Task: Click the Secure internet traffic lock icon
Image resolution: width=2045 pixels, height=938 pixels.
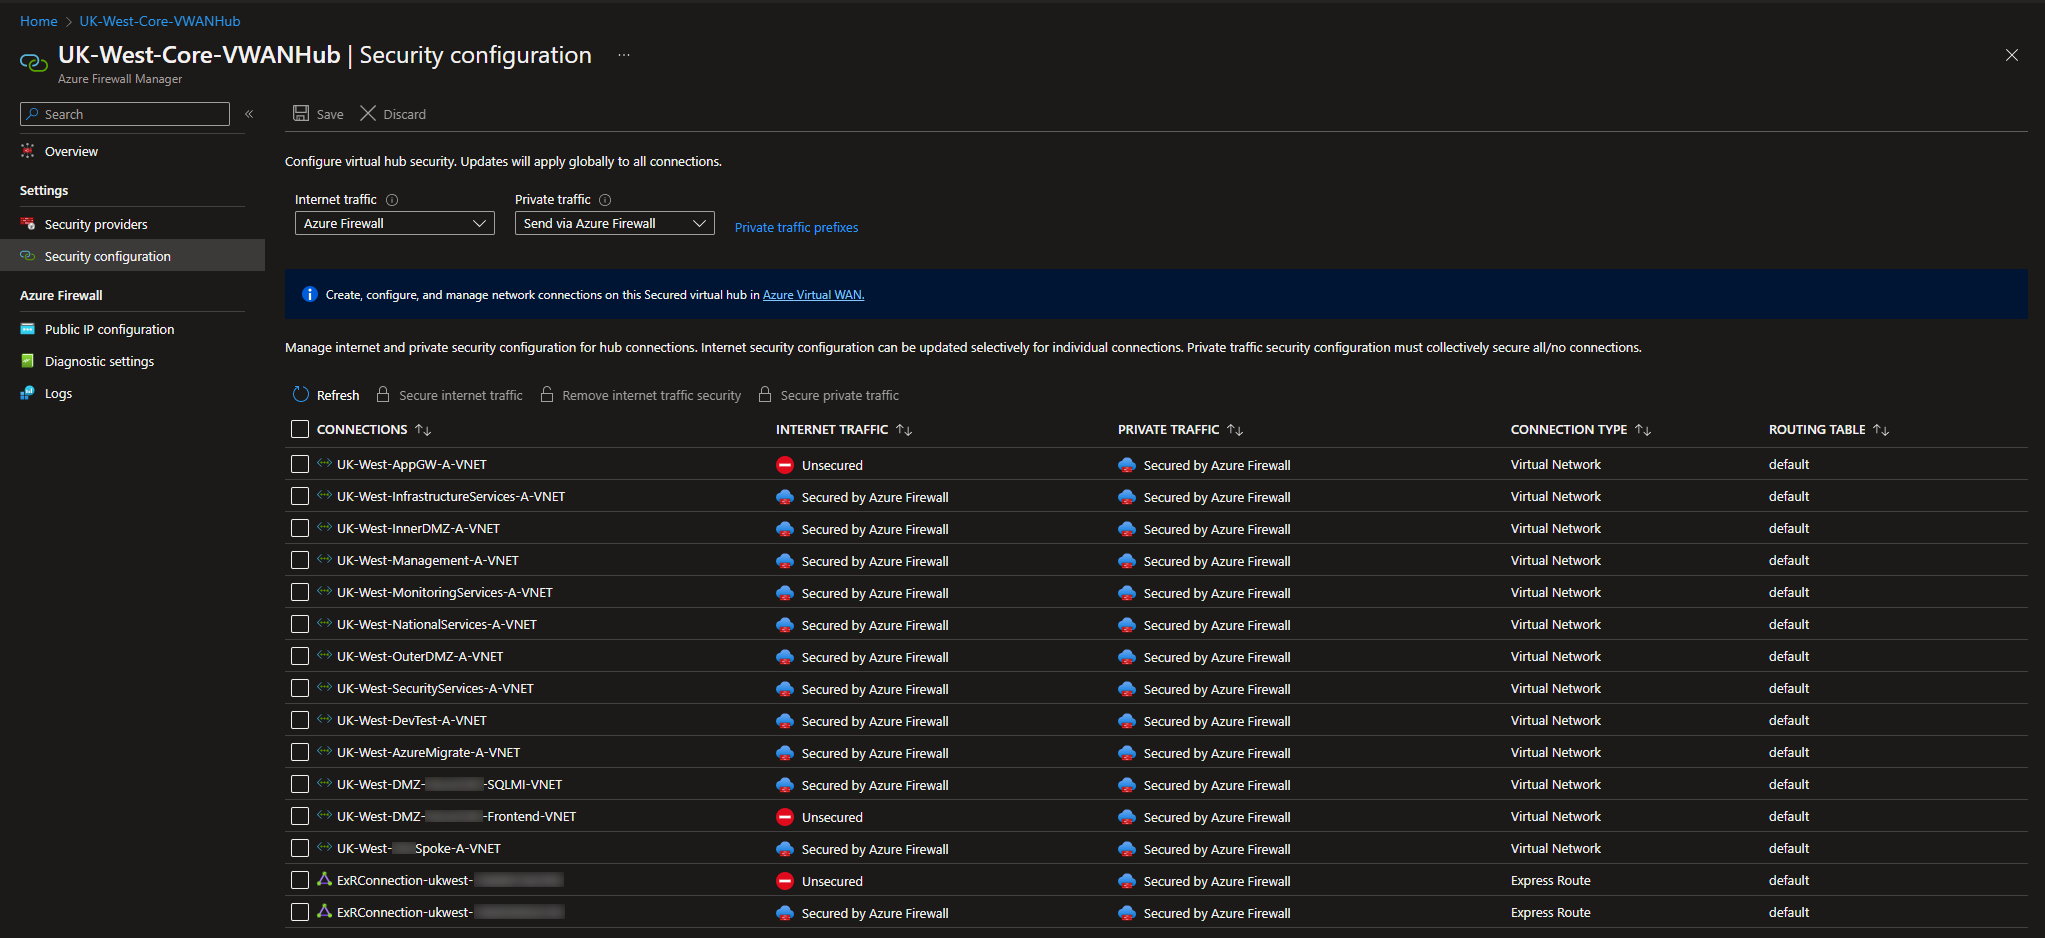Action: coord(384,395)
